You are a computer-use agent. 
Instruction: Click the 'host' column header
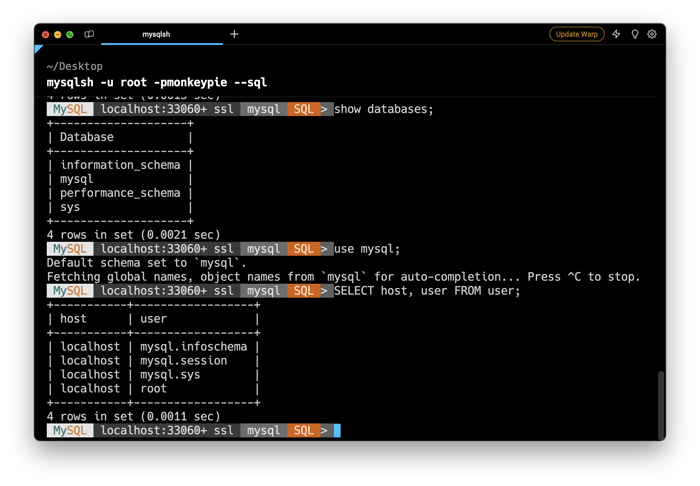(x=73, y=319)
